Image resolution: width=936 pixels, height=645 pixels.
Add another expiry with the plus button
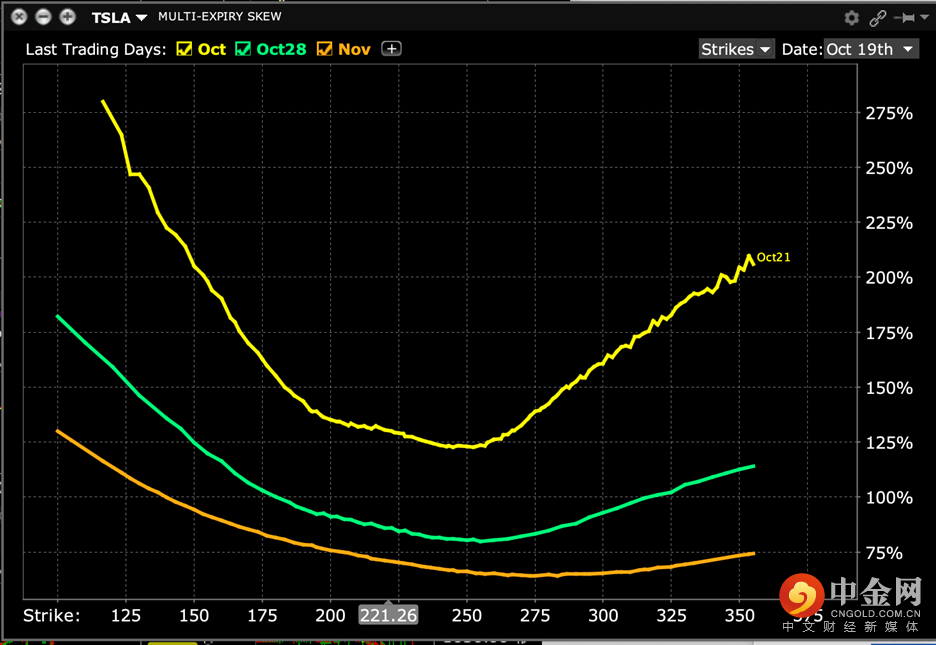tap(392, 49)
